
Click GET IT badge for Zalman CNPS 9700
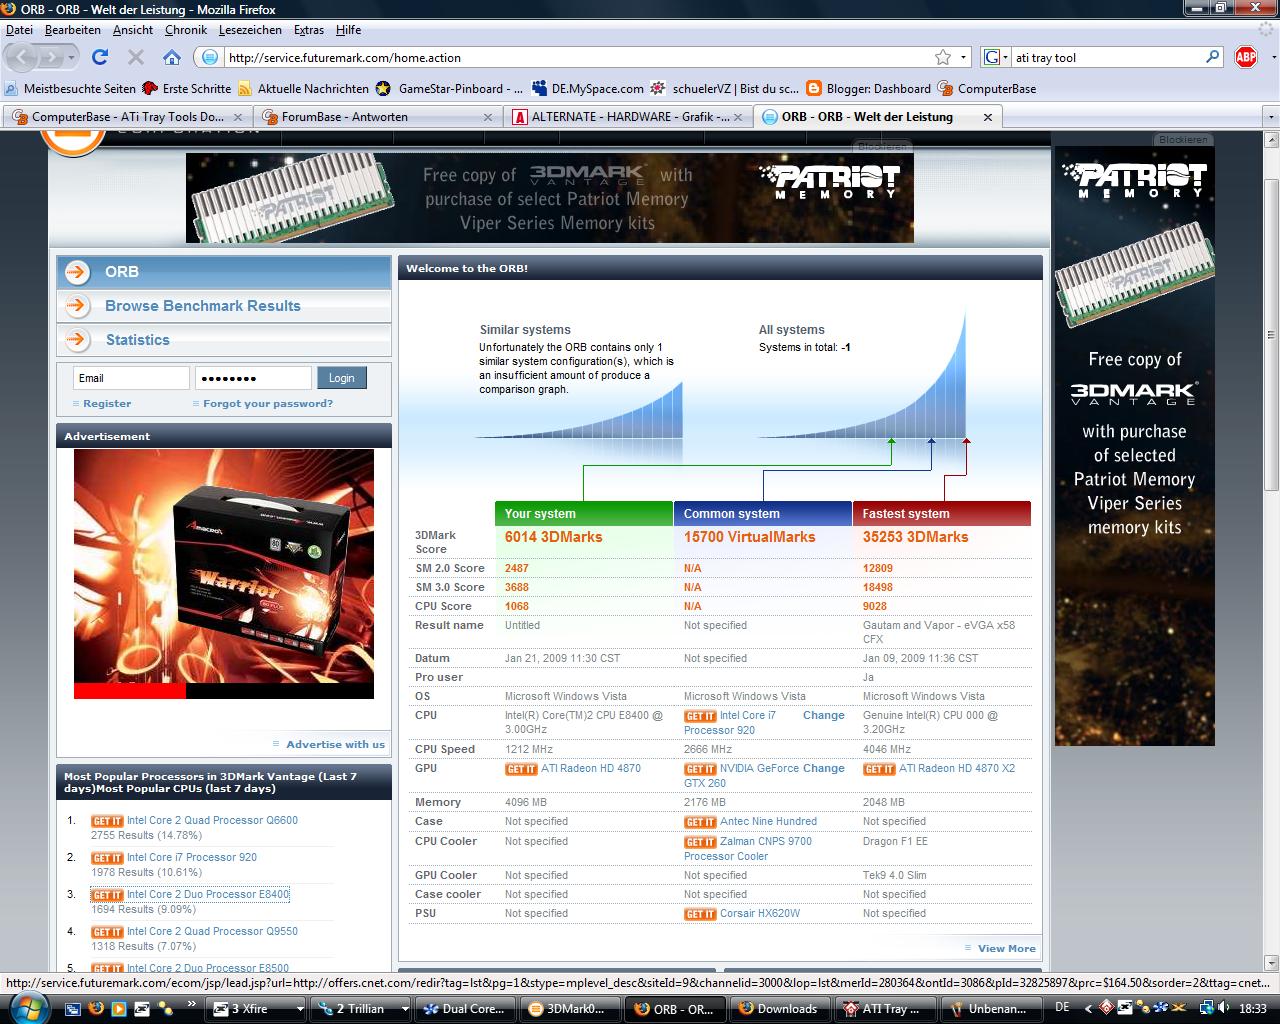[x=700, y=842]
